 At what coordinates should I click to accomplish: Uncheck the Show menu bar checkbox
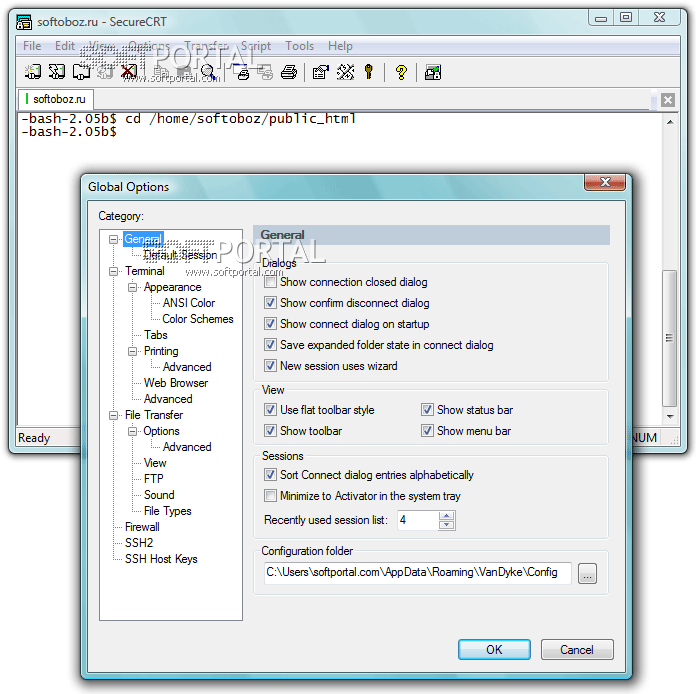427,431
